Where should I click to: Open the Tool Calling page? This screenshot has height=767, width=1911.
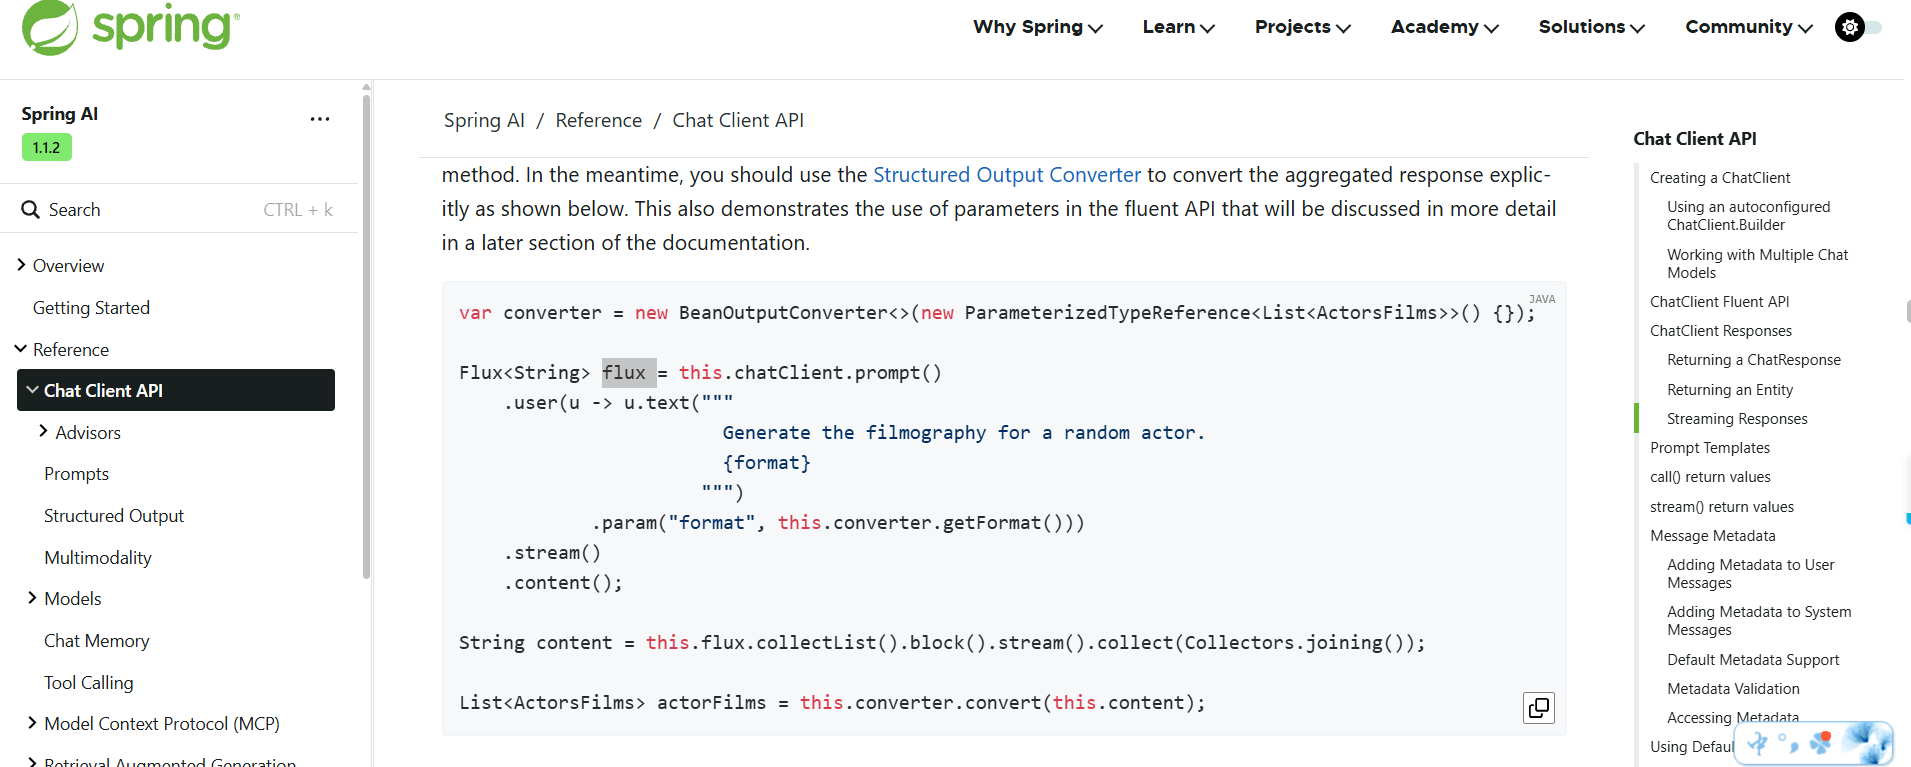click(x=89, y=683)
